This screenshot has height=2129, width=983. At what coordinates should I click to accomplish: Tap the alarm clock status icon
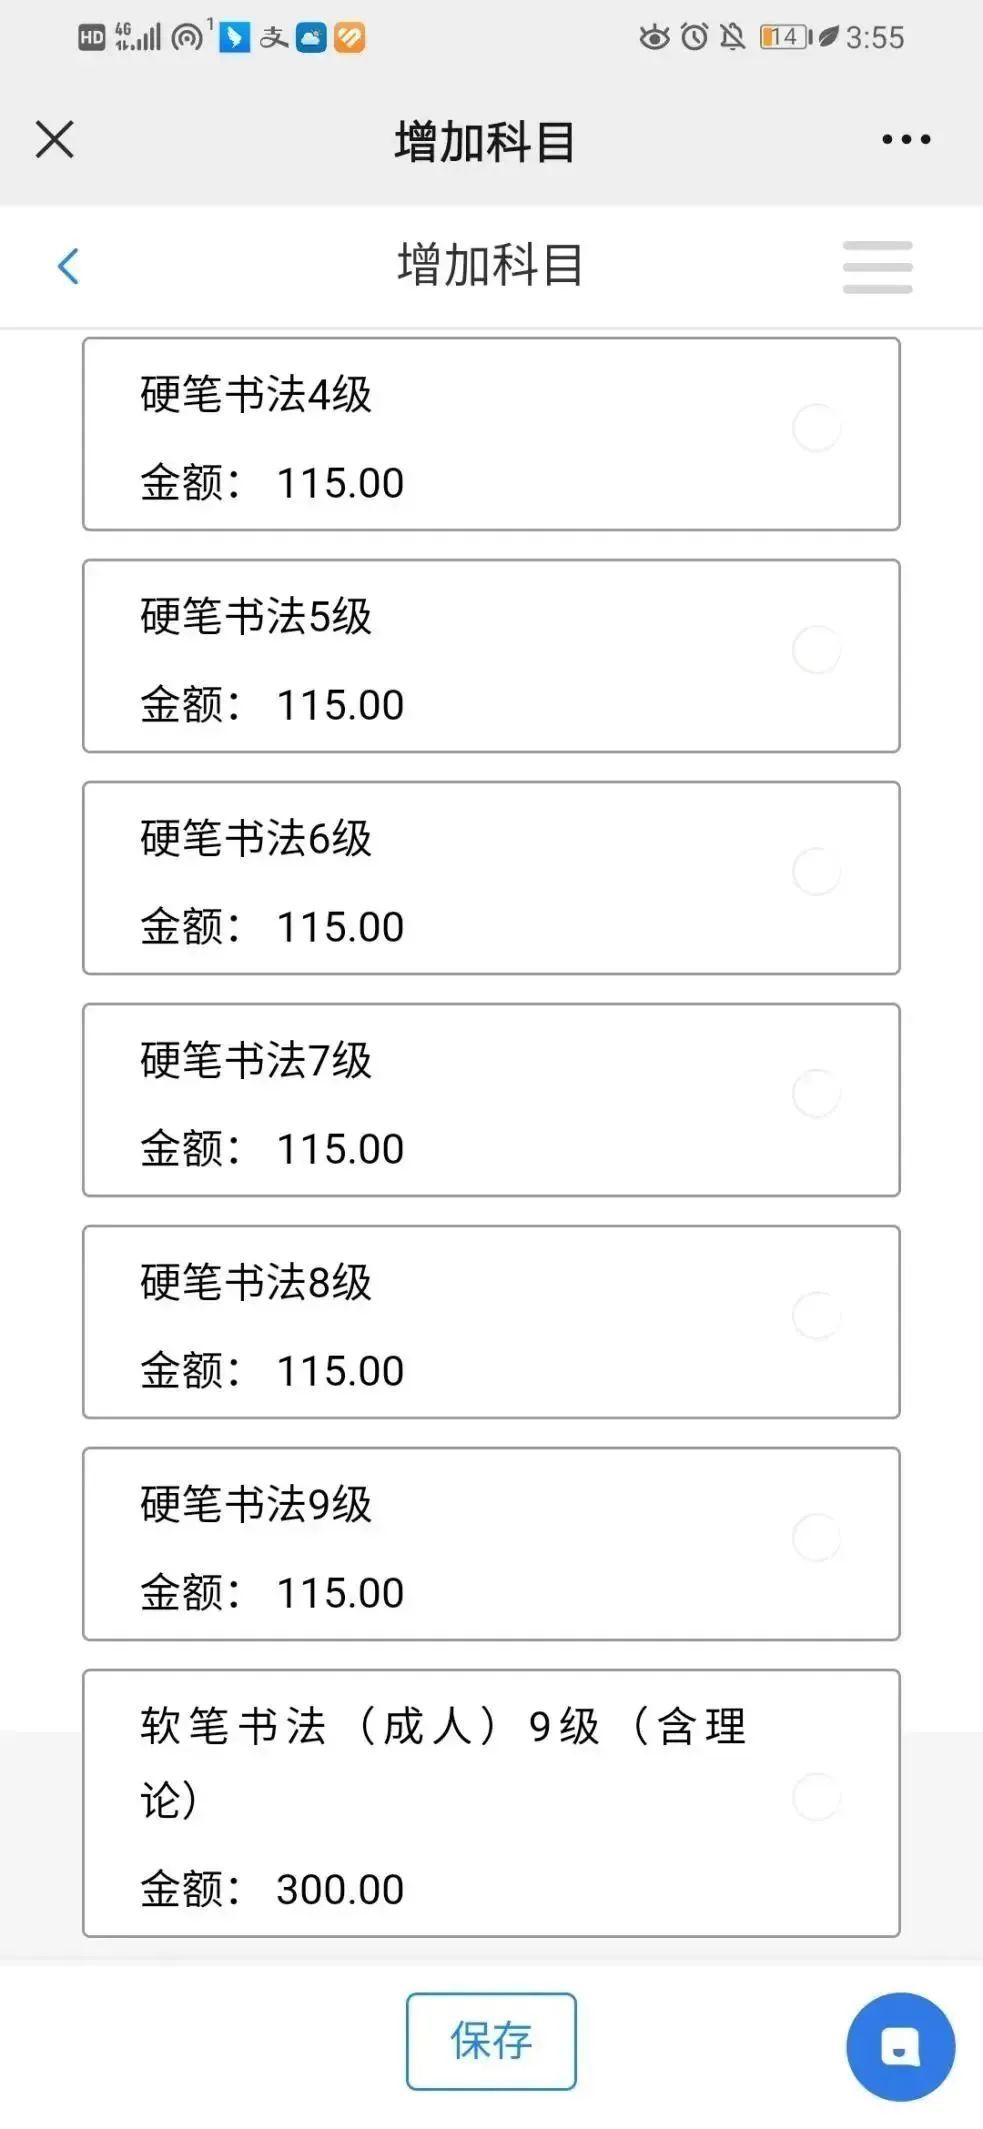coord(694,37)
